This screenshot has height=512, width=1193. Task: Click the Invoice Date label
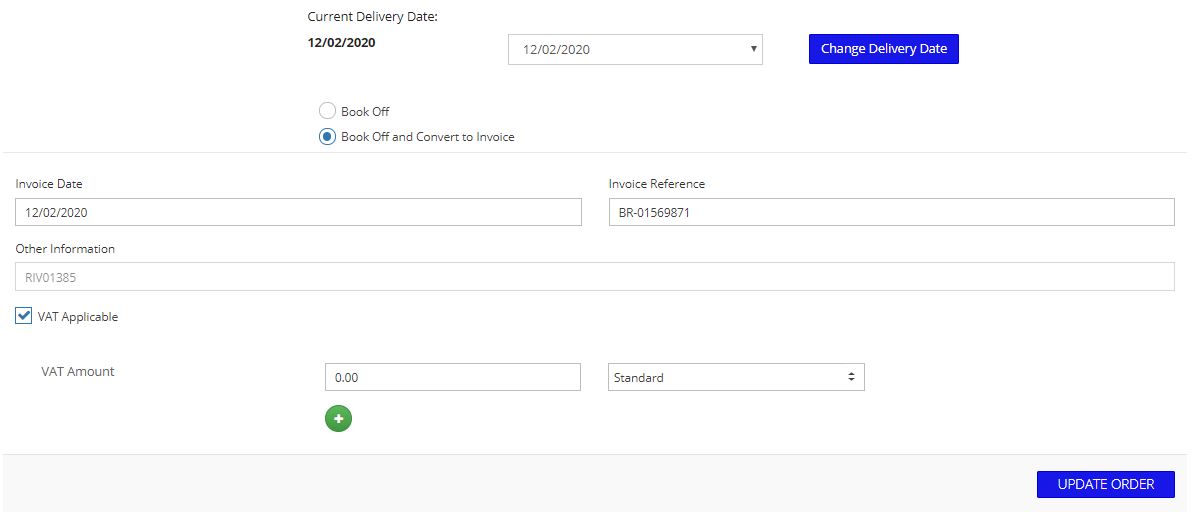(49, 183)
